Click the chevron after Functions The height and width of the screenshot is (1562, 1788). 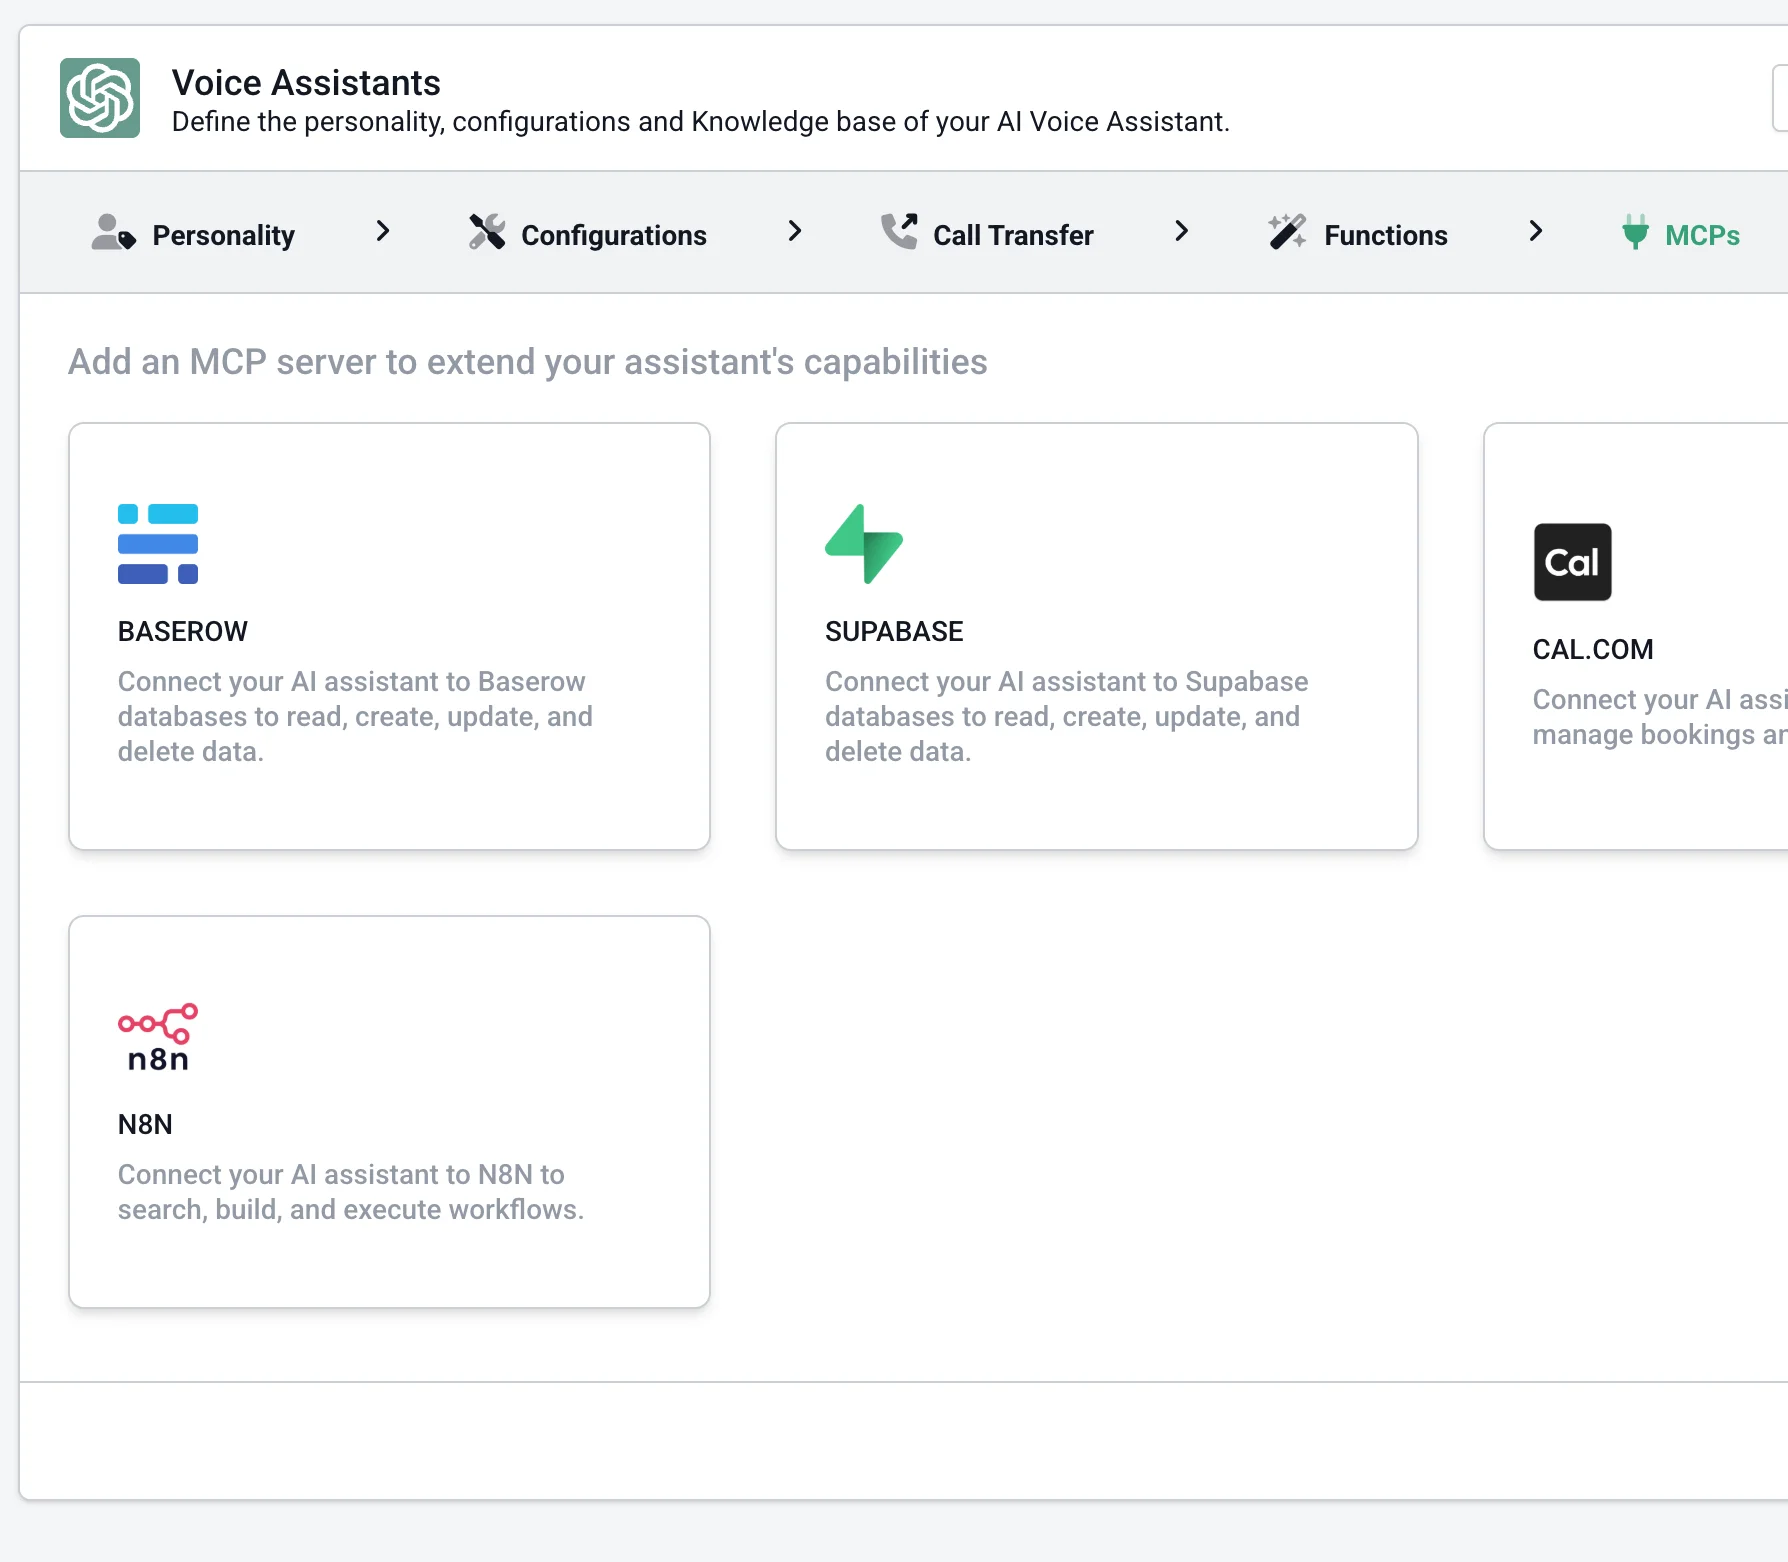1536,232
